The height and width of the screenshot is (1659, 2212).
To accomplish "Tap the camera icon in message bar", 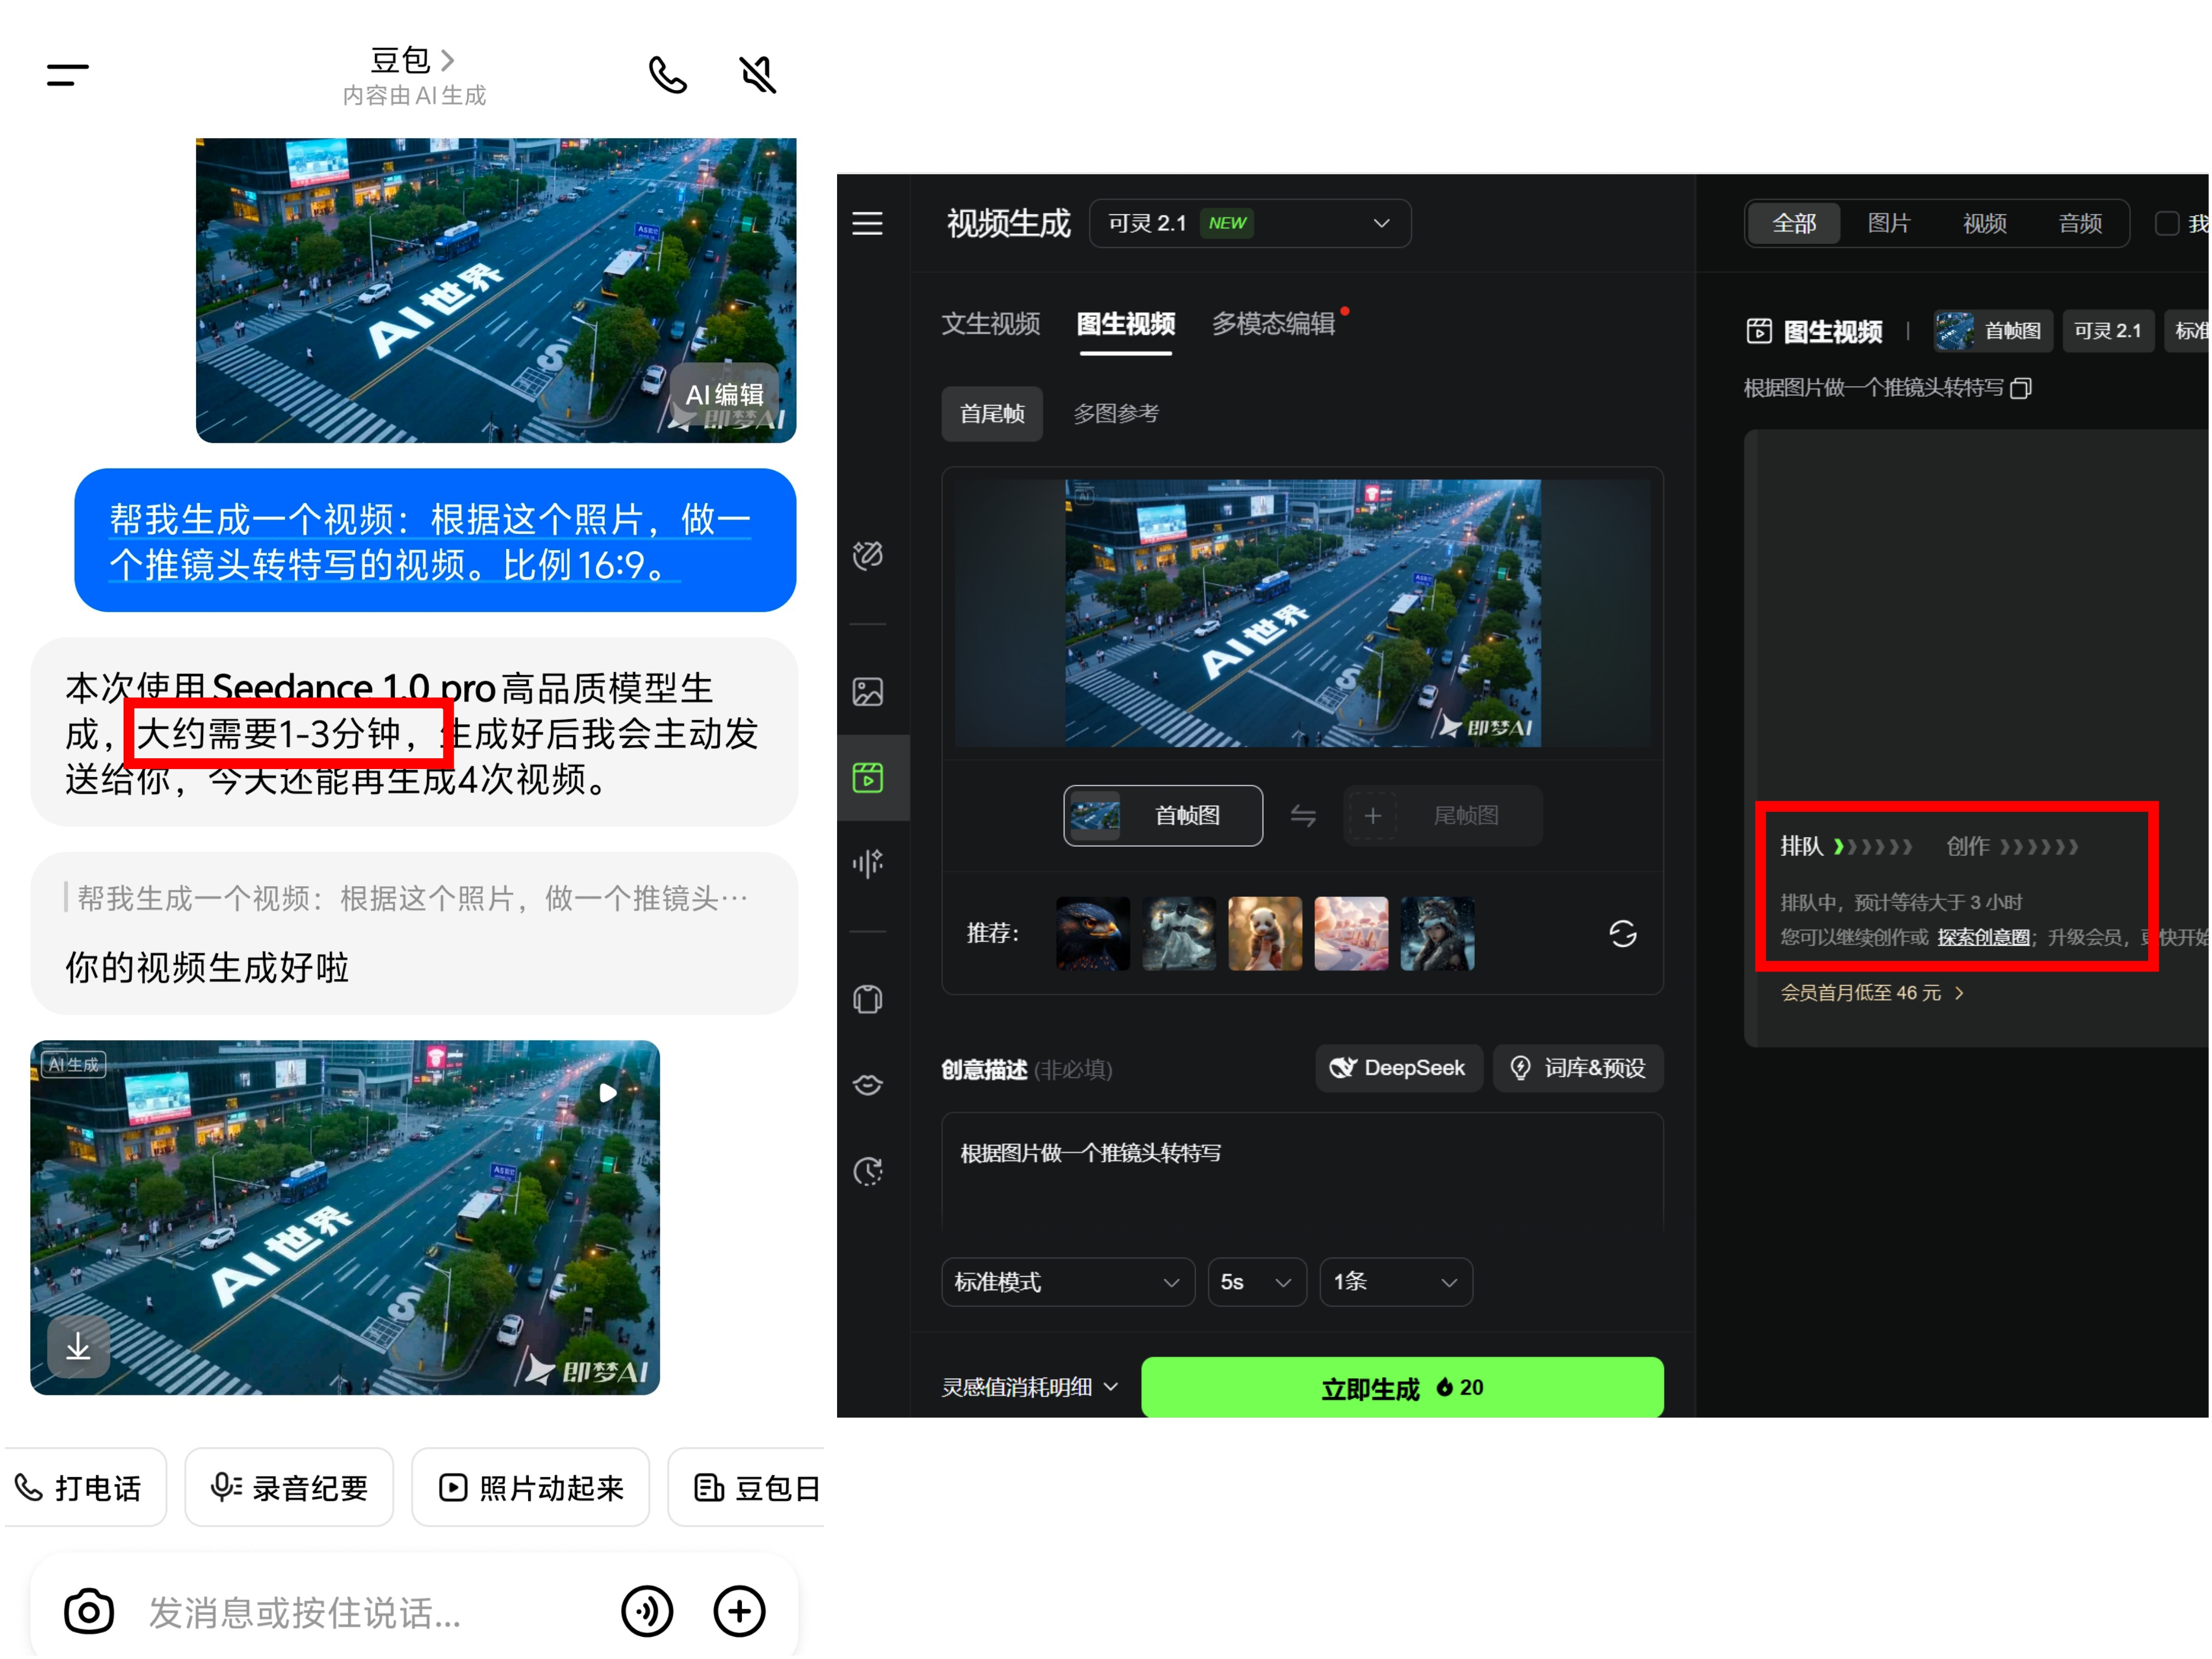I will point(89,1611).
